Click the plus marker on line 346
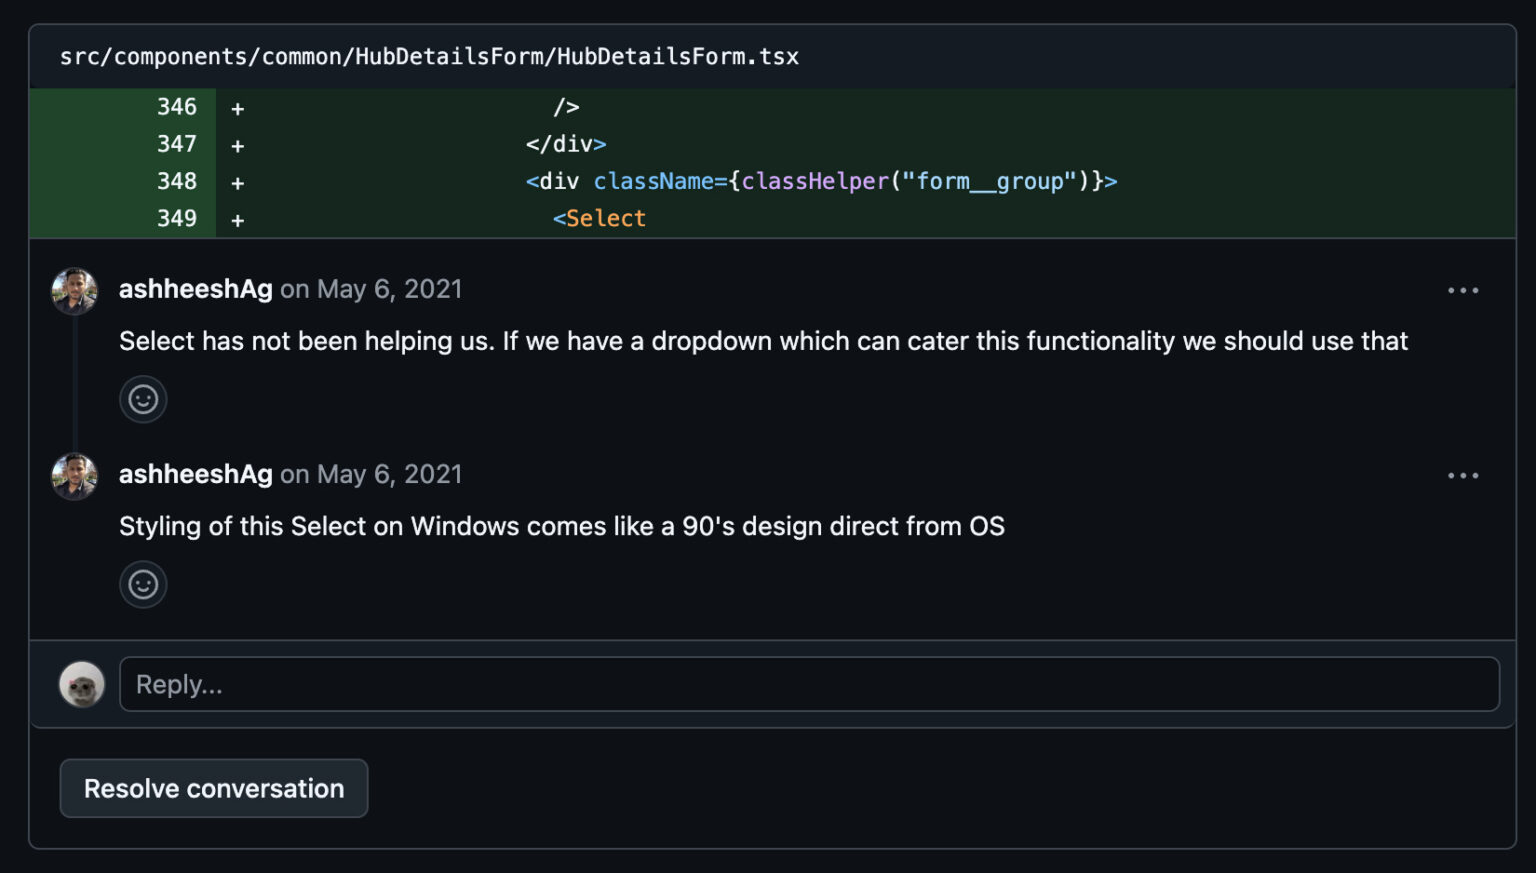The width and height of the screenshot is (1536, 873). 237,107
